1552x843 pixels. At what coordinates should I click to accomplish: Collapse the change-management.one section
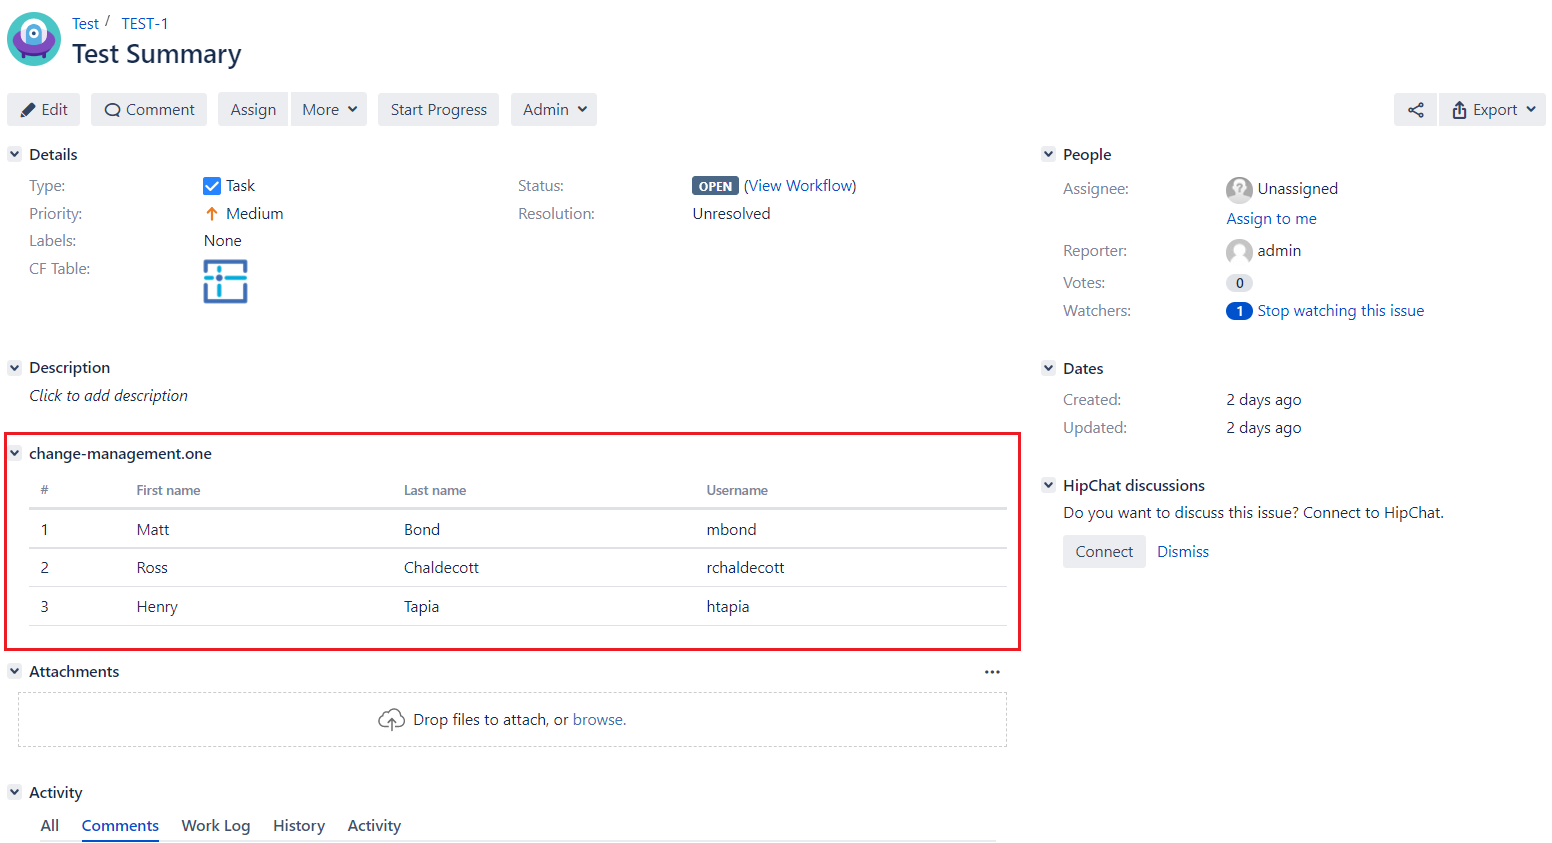pos(14,452)
